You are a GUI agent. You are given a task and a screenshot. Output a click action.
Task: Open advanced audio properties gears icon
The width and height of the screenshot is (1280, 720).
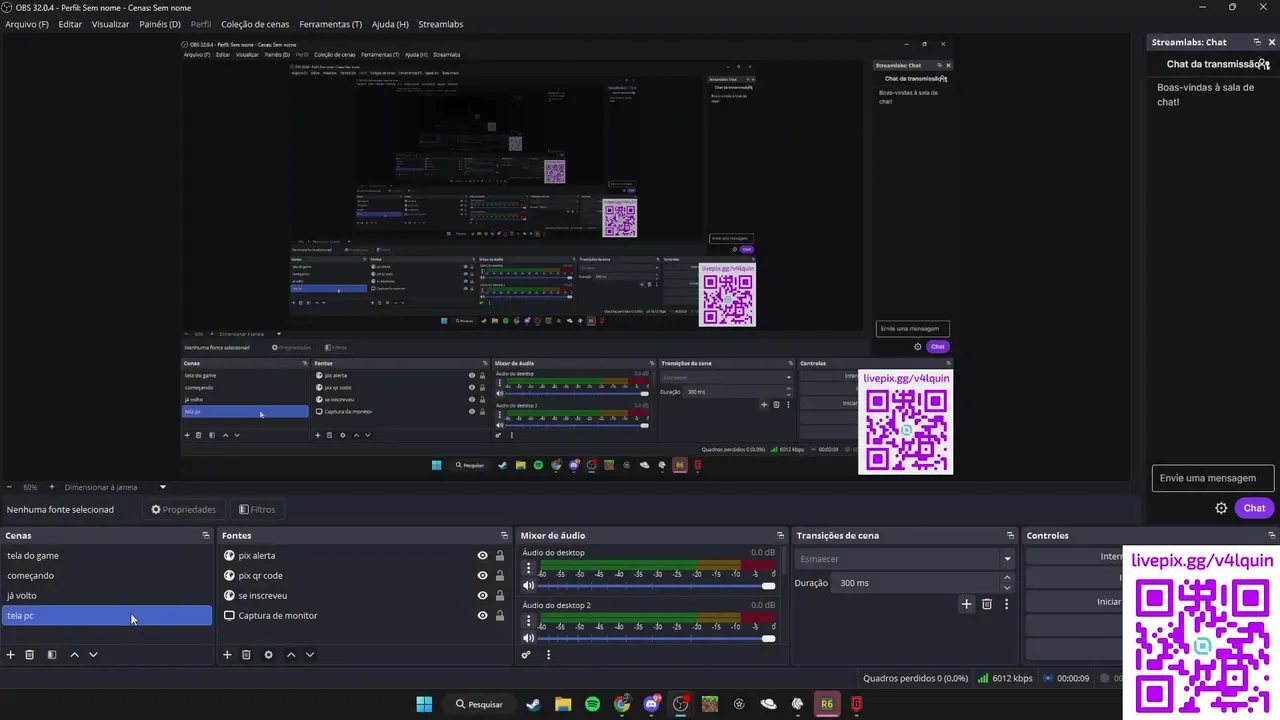526,655
